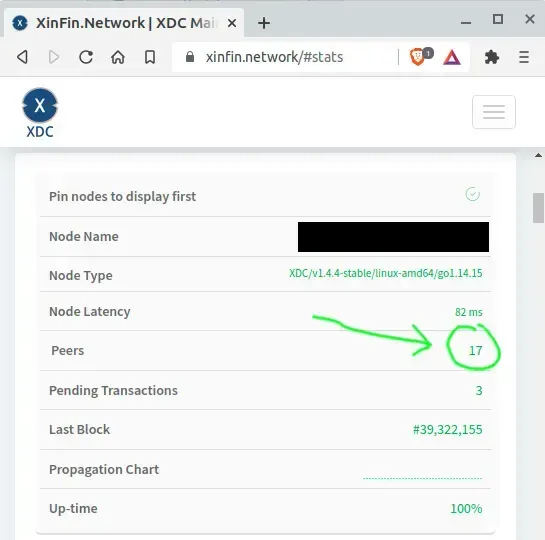Click the scrollbar up arrow
Viewport: 545px width, 540px height.
point(538,155)
